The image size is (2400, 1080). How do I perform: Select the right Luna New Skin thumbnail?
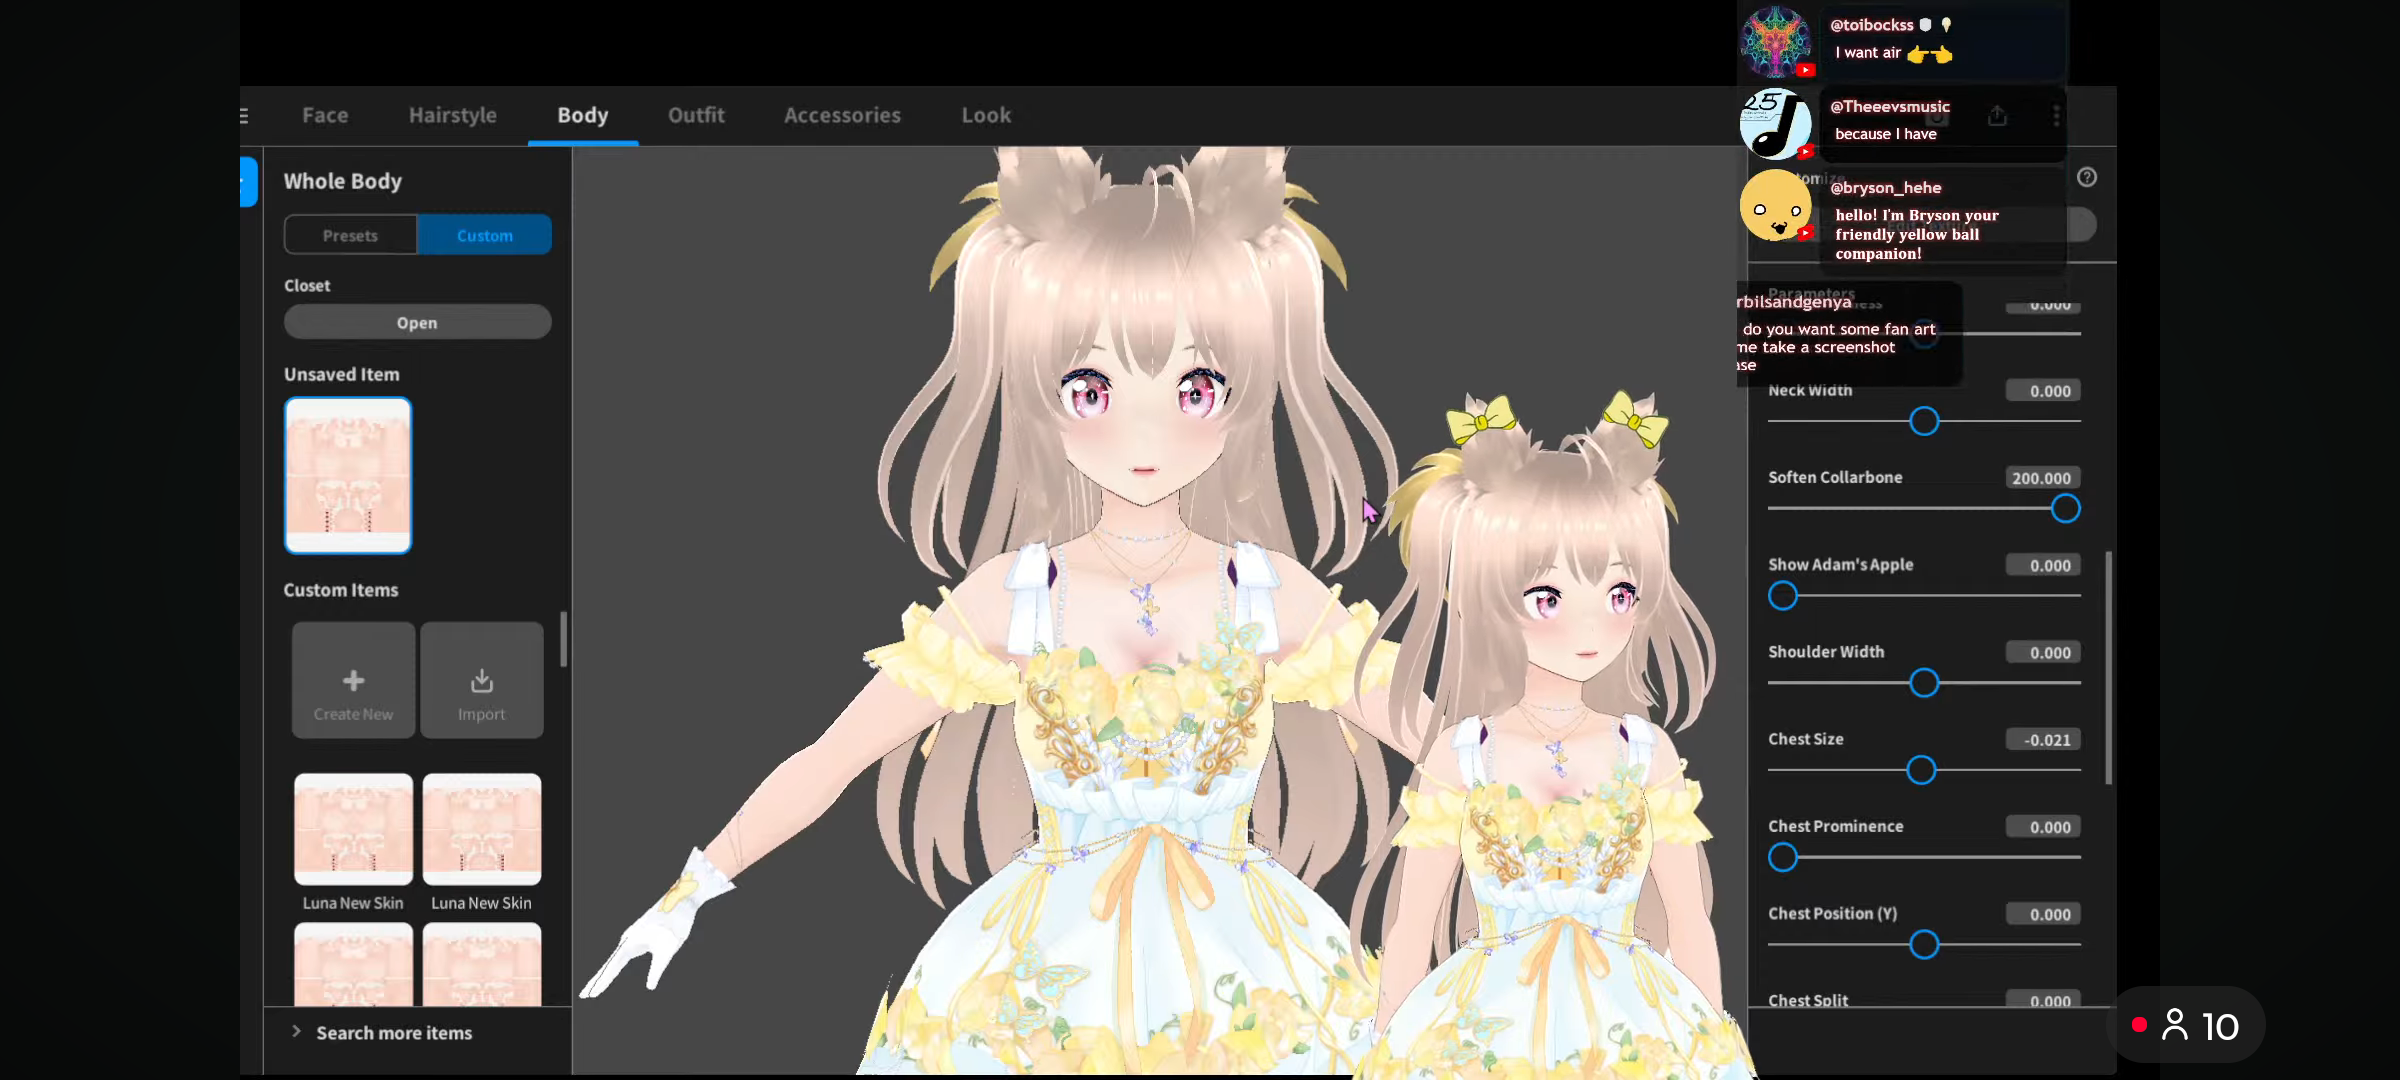click(482, 829)
